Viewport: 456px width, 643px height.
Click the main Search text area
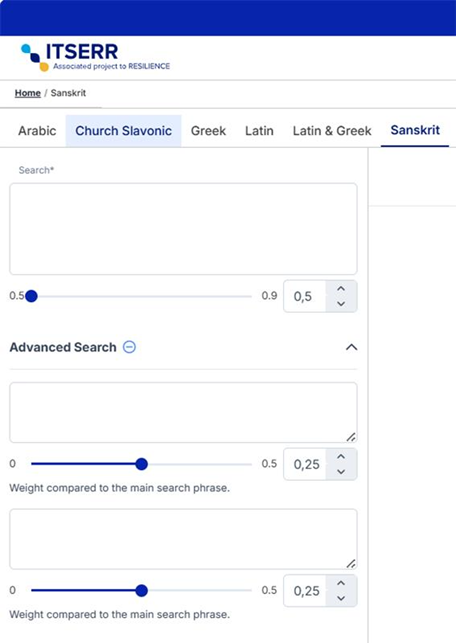[183, 229]
